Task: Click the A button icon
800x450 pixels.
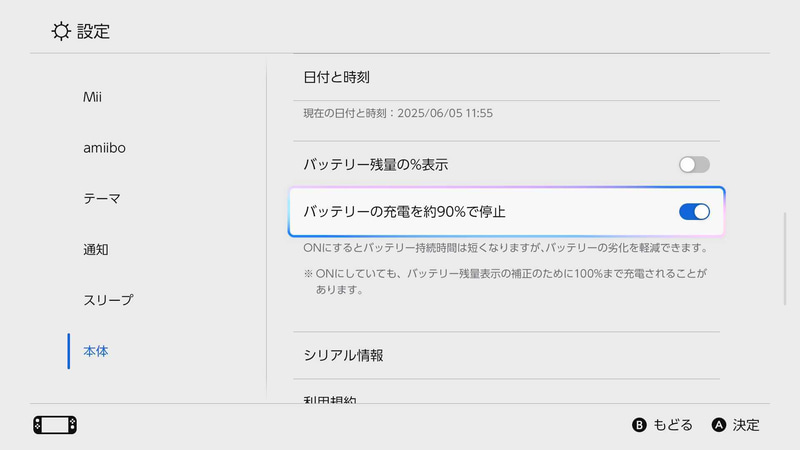Action: [x=718, y=425]
